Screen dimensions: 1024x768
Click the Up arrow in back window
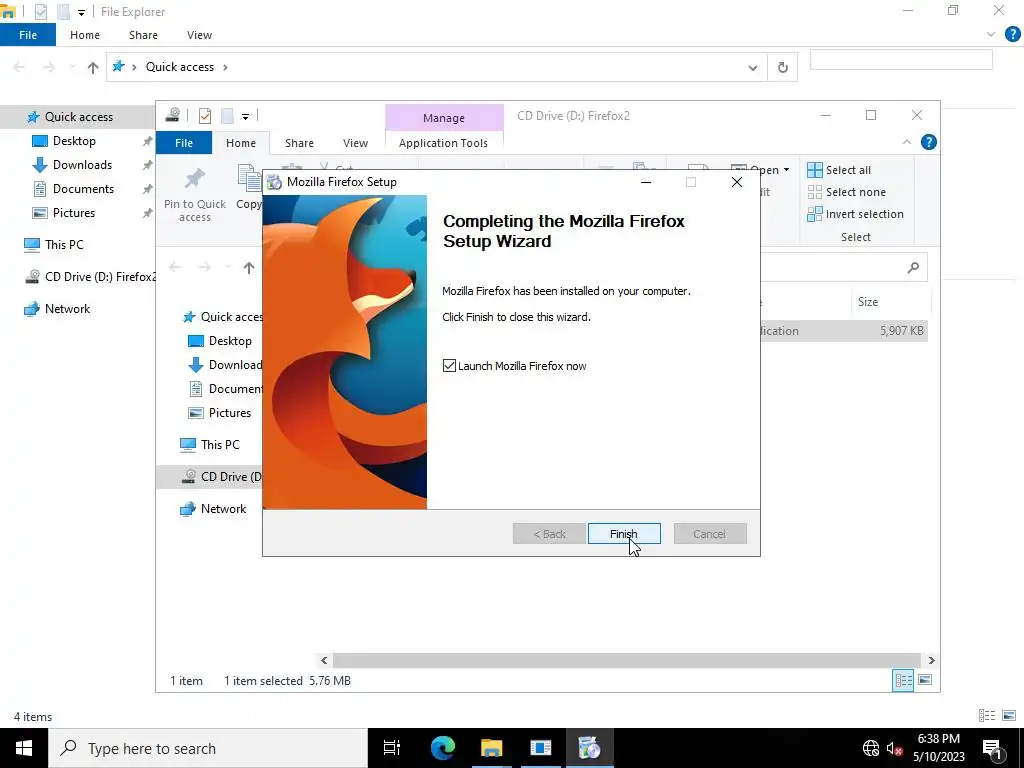[x=93, y=67]
